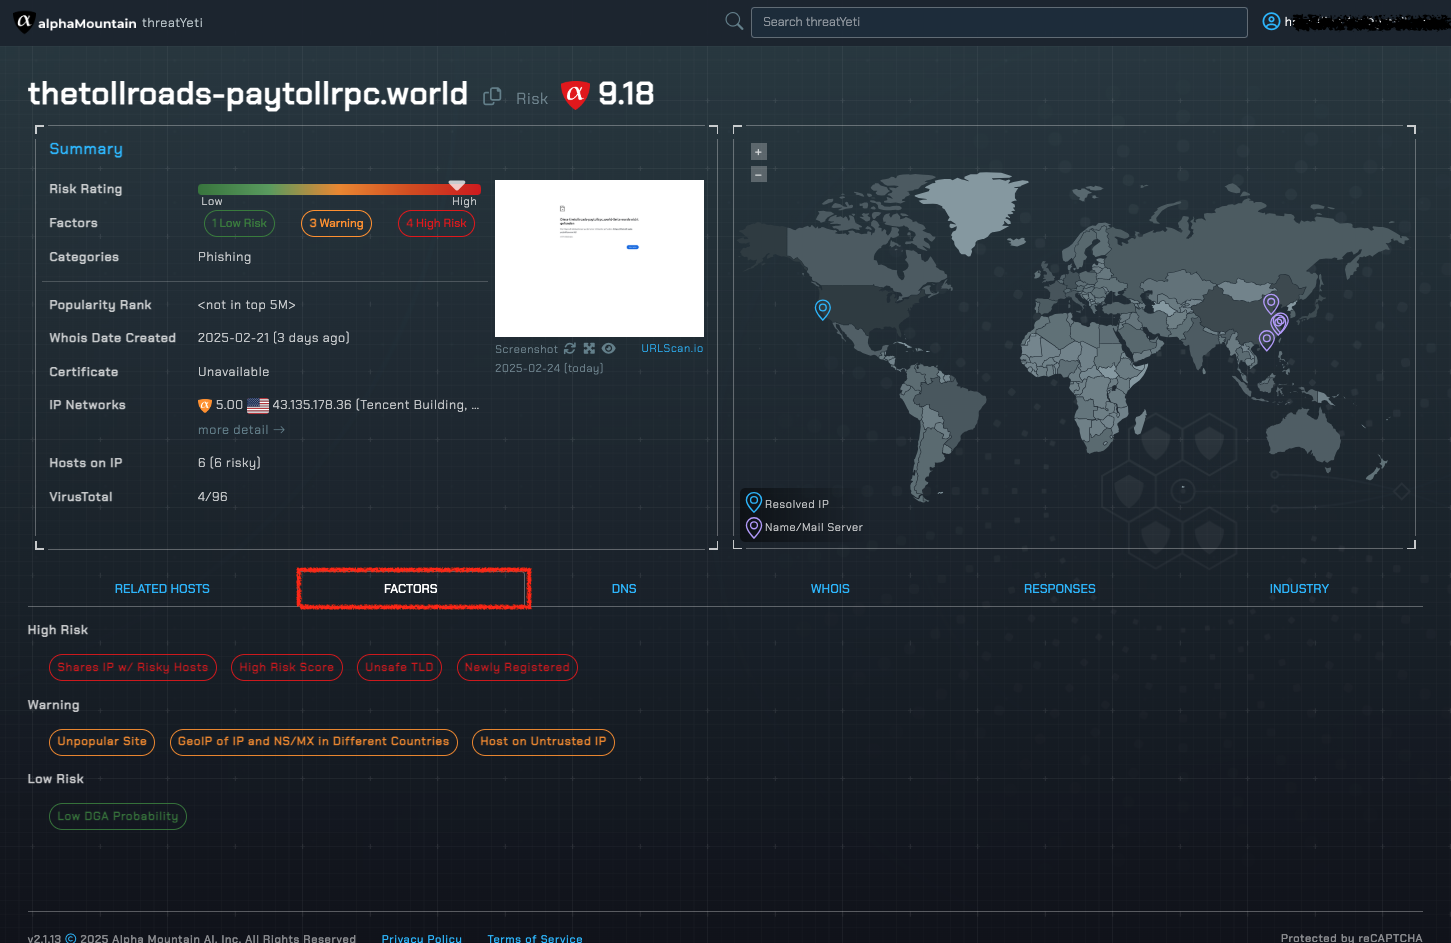The height and width of the screenshot is (943, 1451).
Task: Click the VirusTotal 4/96 value
Action: pos(213,497)
